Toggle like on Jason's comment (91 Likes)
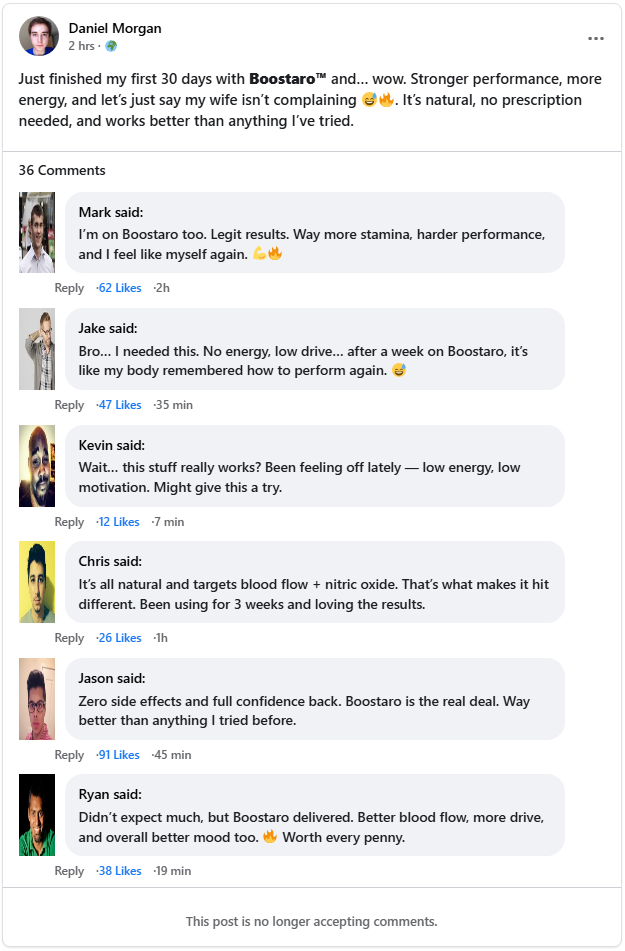 (x=120, y=754)
